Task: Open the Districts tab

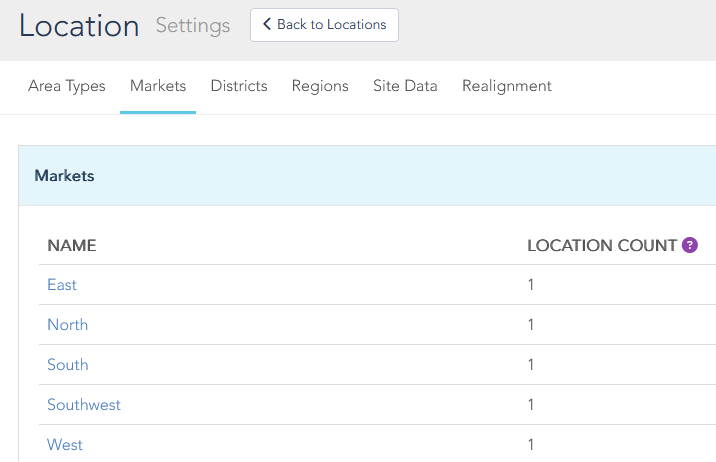Action: 239,86
